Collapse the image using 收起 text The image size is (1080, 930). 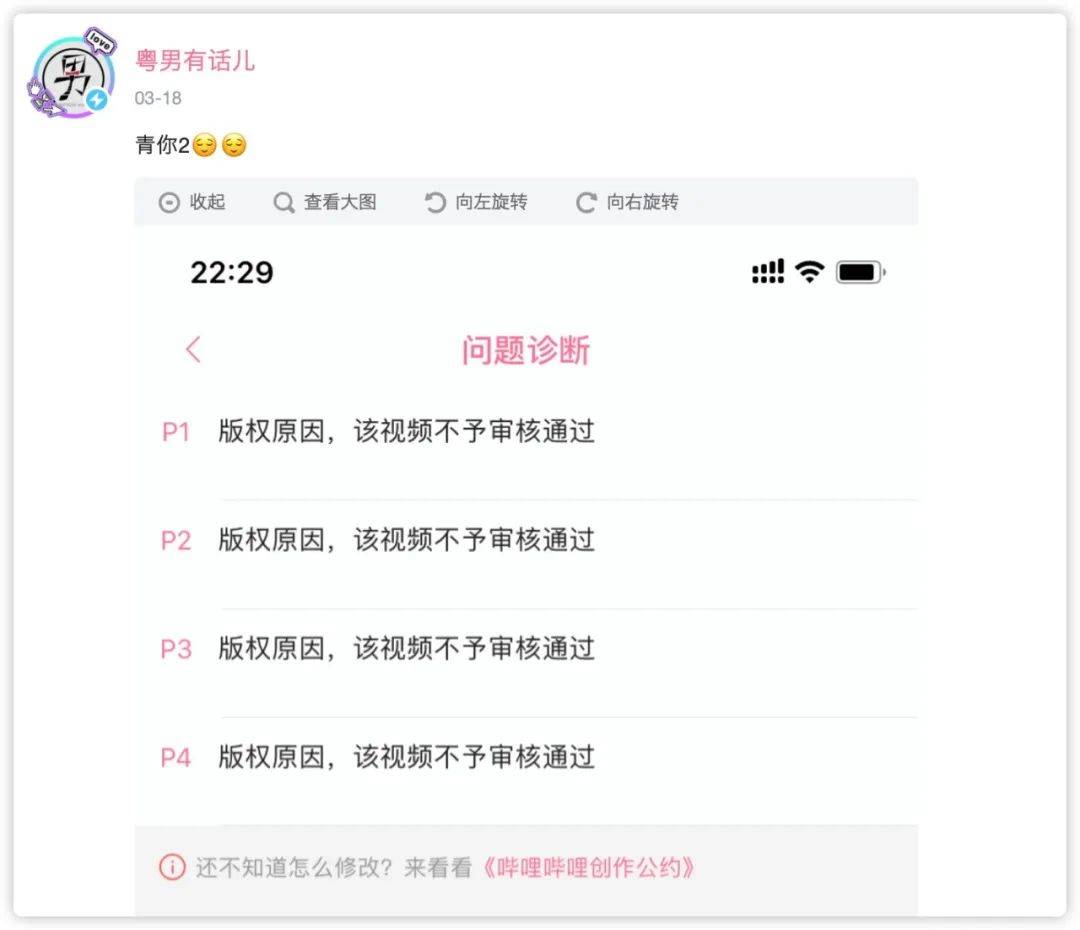(208, 202)
